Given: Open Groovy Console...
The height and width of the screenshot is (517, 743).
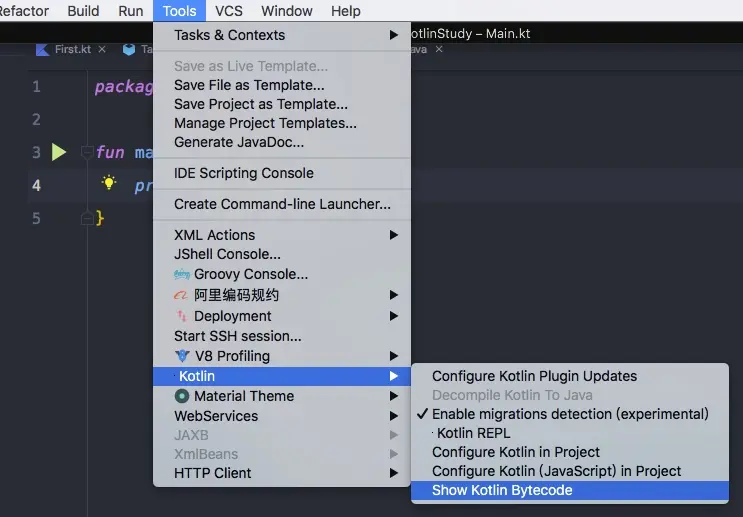Looking at the screenshot, I should click(x=282, y=274).
